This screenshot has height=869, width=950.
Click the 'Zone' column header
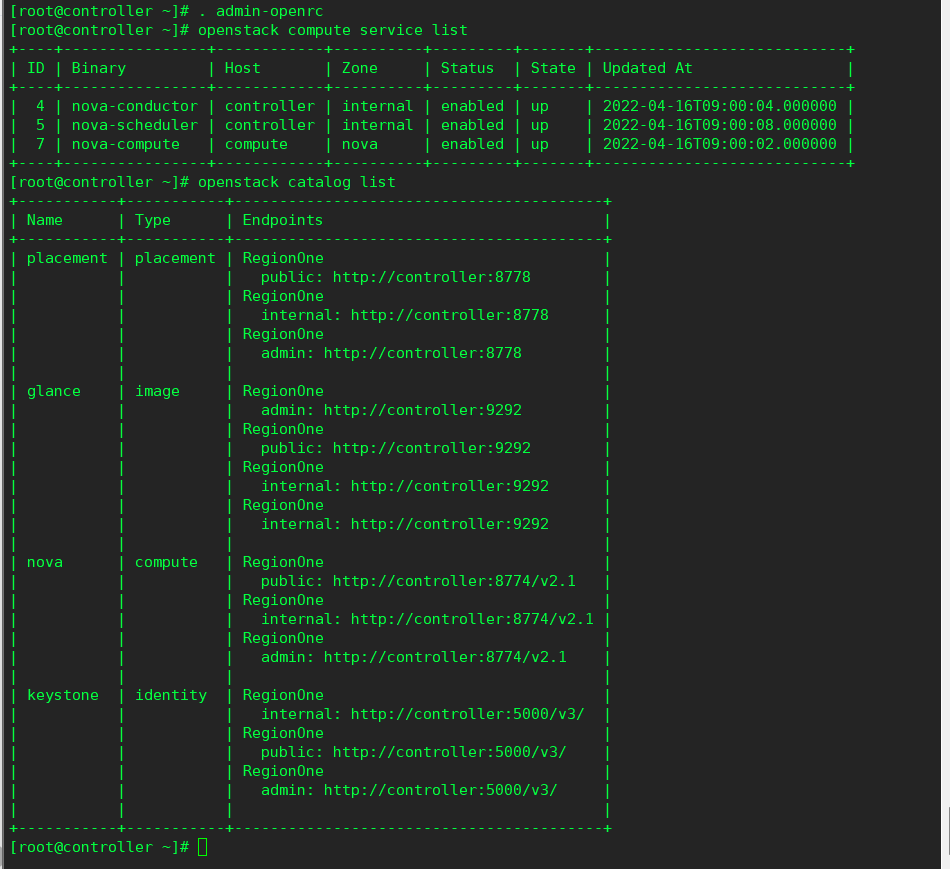tap(359, 68)
